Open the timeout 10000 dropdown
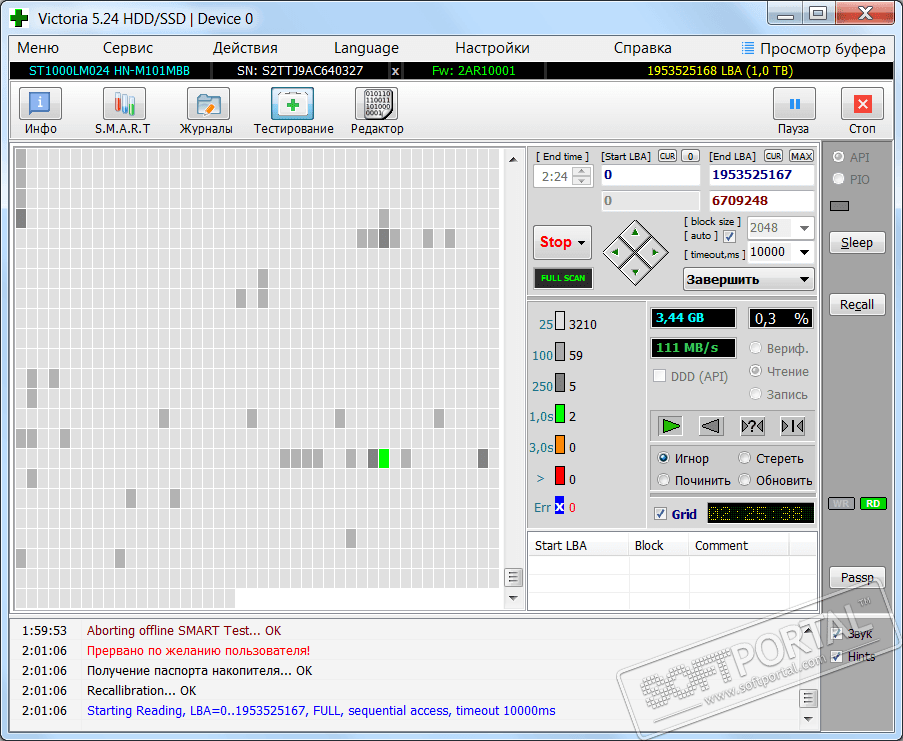 click(x=804, y=252)
